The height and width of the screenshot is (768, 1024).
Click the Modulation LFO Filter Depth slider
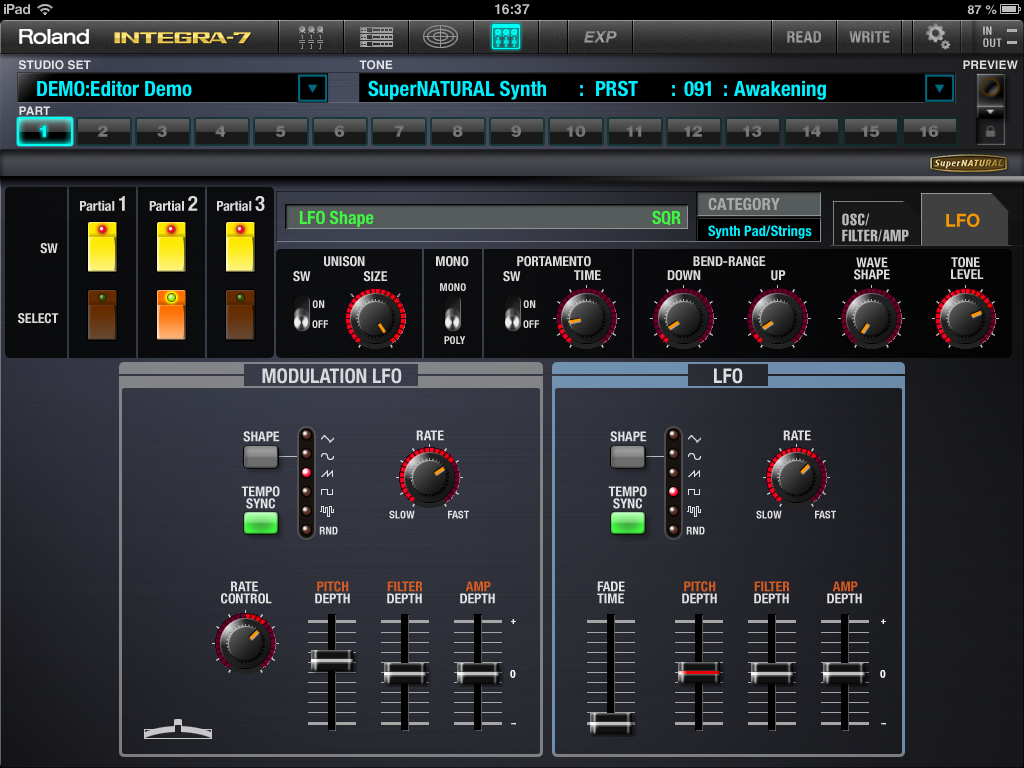tap(404, 673)
